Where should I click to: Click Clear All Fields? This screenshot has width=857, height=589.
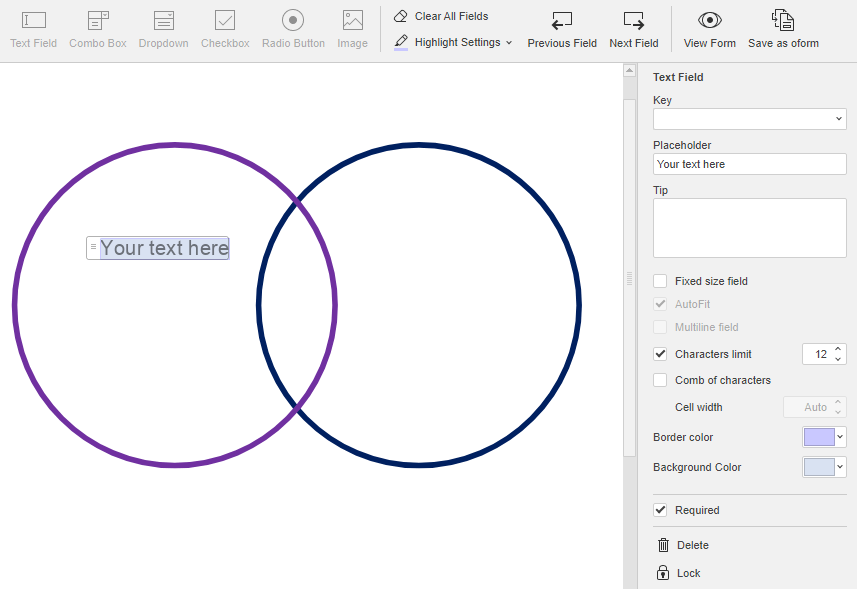point(447,16)
